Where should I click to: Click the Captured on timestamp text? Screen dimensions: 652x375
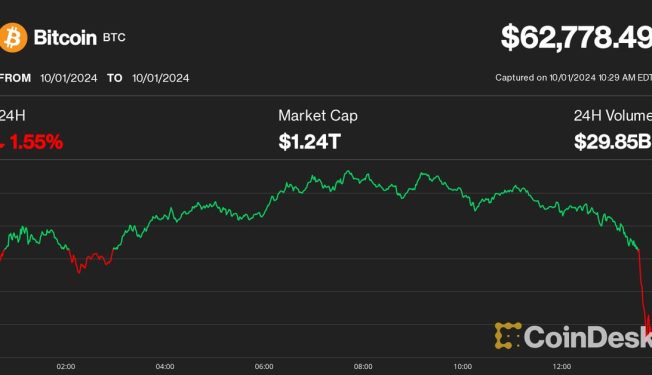click(573, 78)
